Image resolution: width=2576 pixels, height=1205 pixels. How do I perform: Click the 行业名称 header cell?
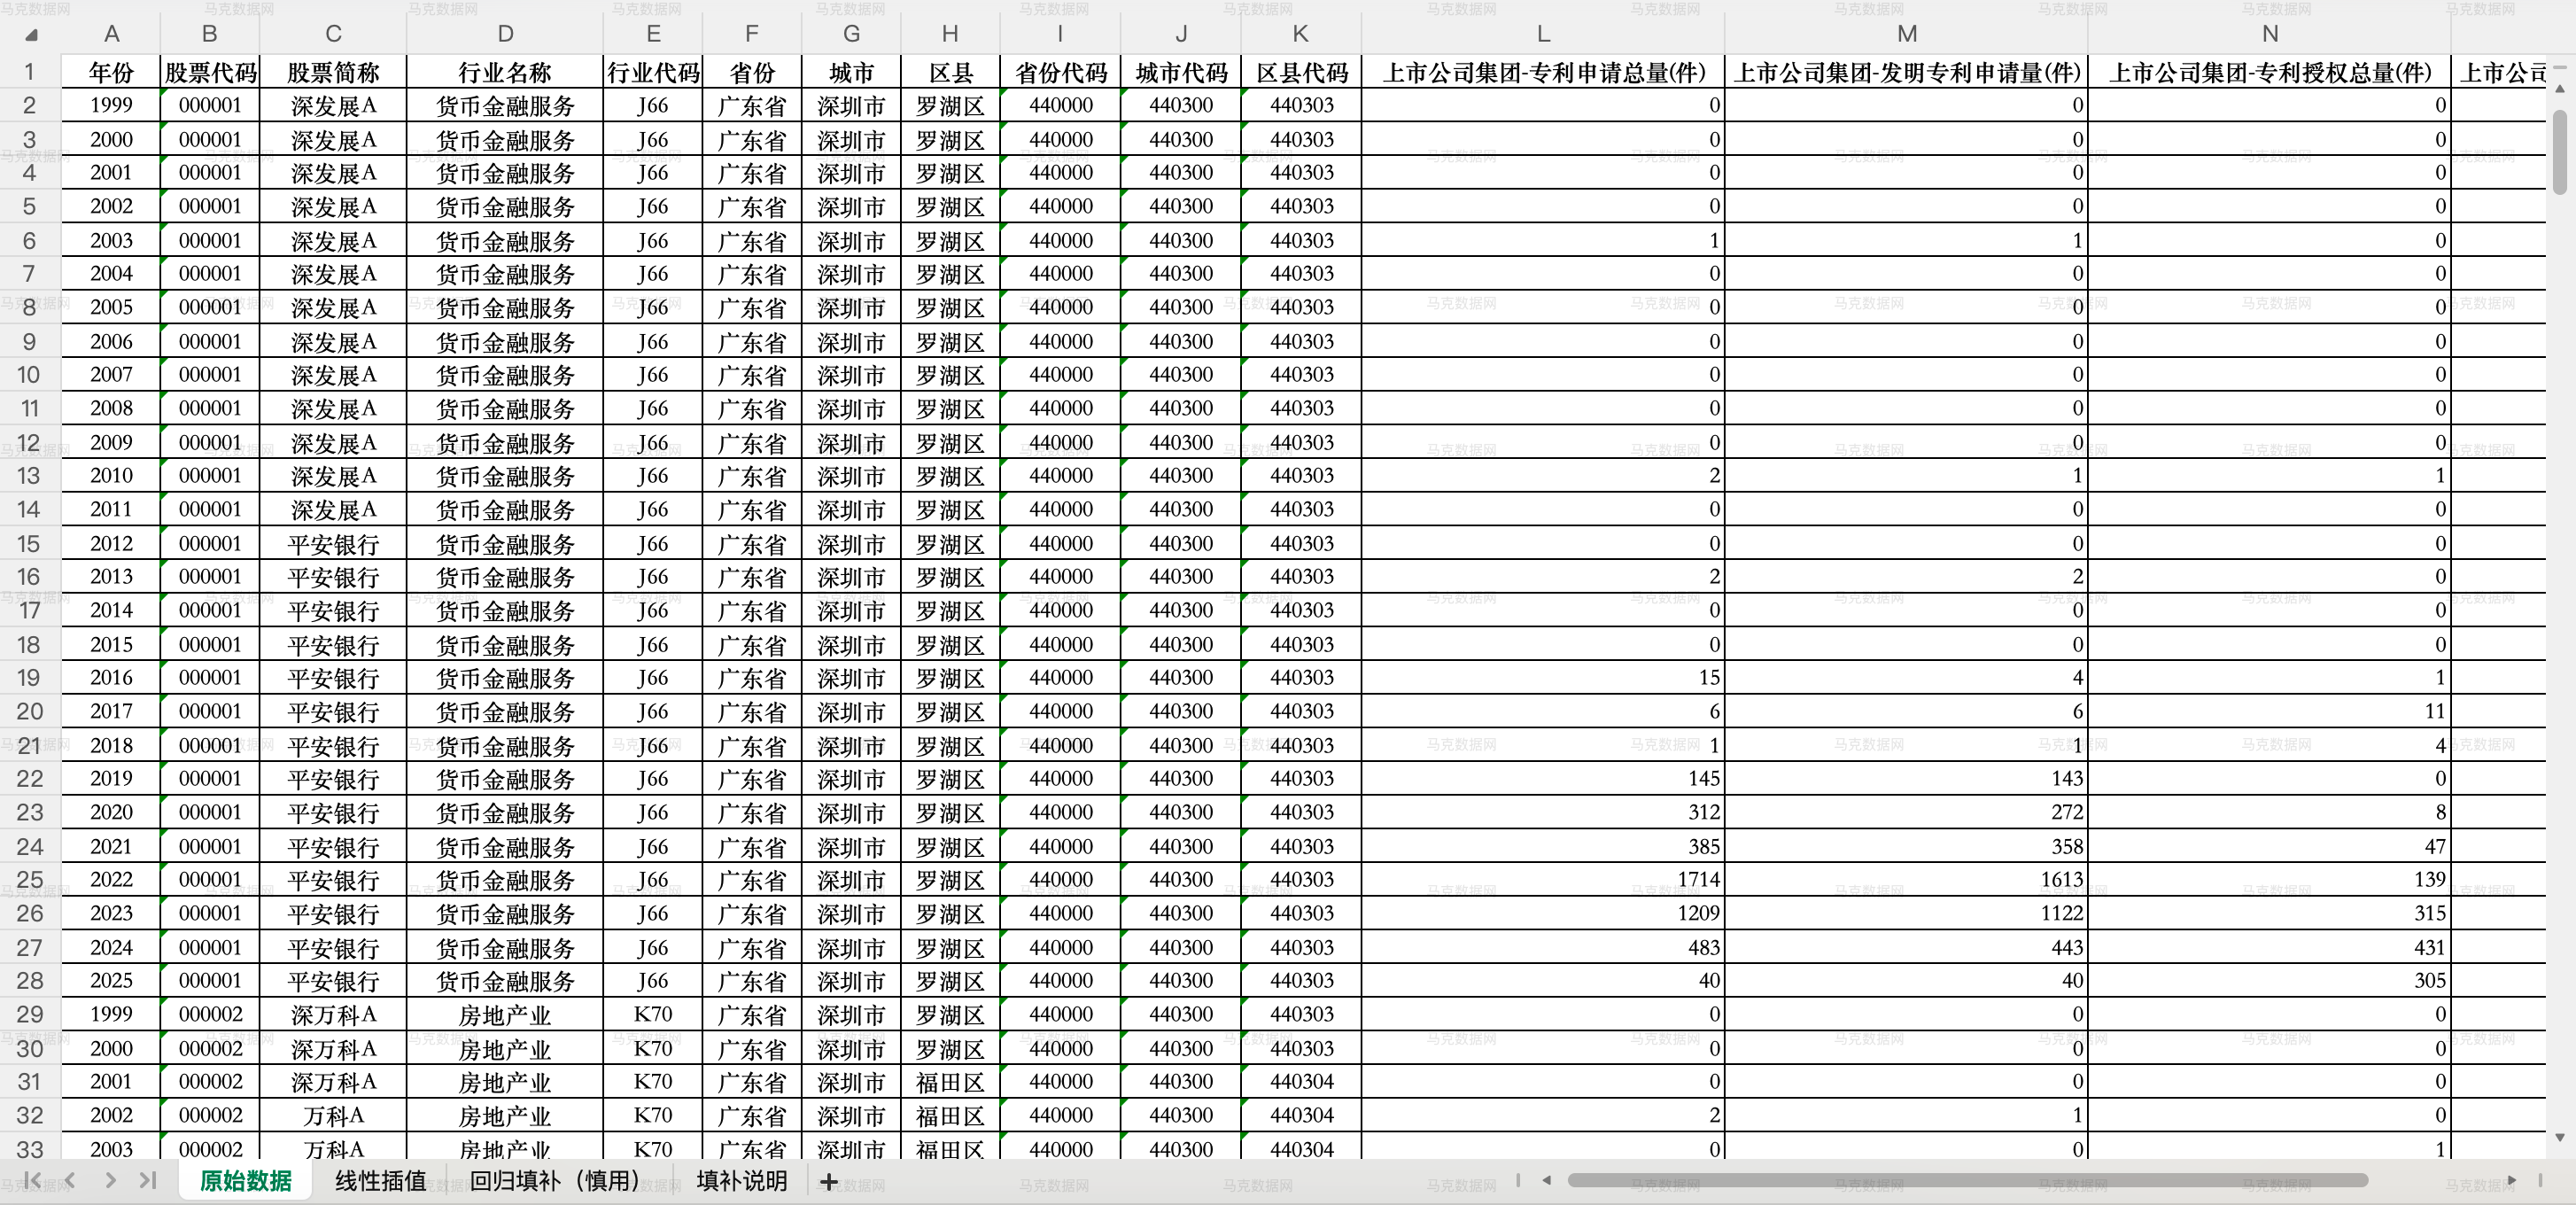(x=505, y=72)
